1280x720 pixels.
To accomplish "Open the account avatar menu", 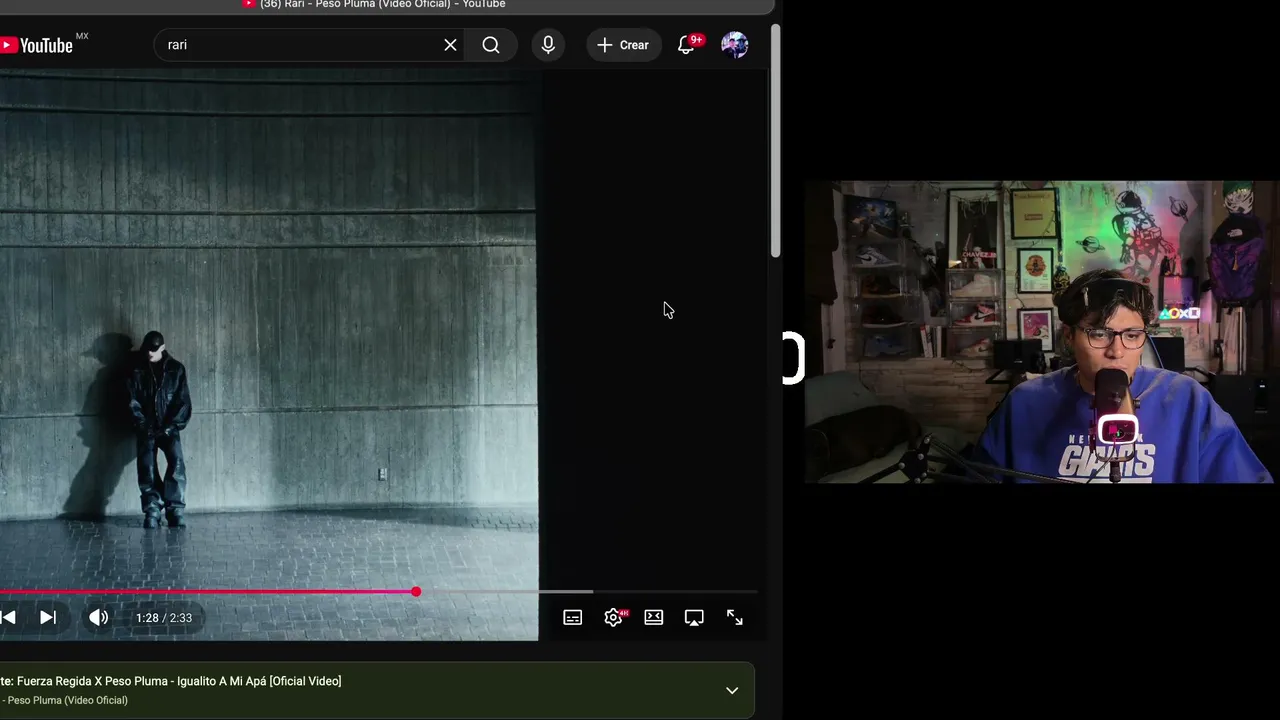I will pyautogui.click(x=735, y=45).
